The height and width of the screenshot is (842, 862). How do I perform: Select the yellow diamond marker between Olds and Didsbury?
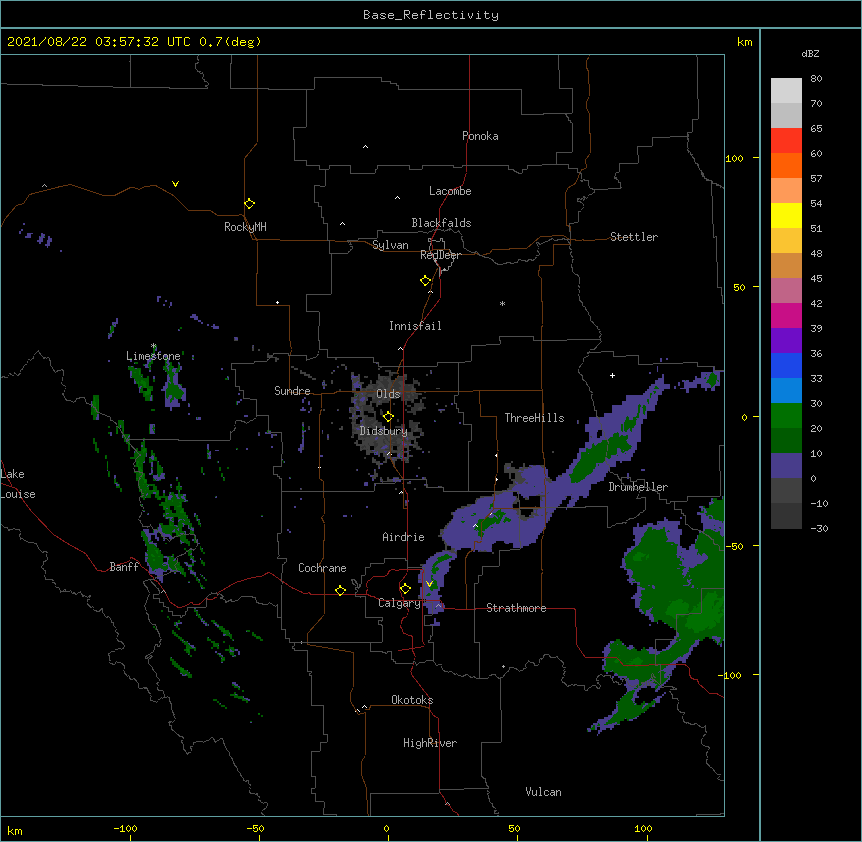pos(388,416)
